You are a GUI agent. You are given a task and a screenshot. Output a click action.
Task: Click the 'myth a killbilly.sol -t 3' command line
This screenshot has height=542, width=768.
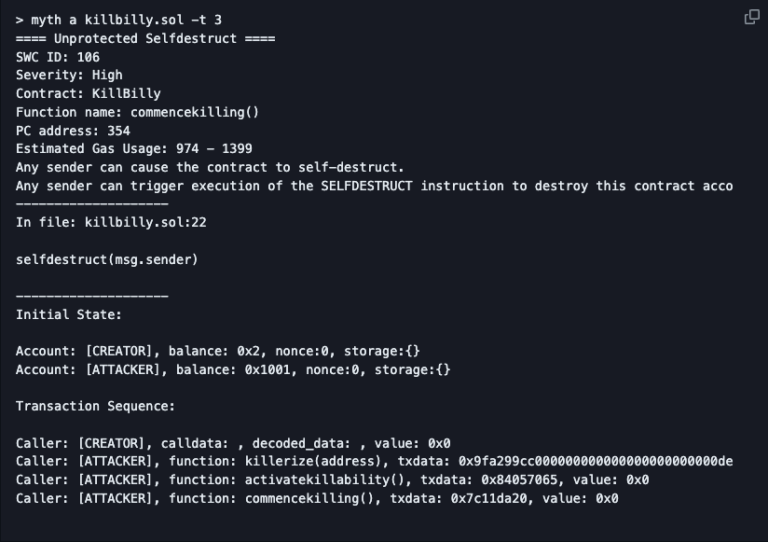click(x=119, y=20)
